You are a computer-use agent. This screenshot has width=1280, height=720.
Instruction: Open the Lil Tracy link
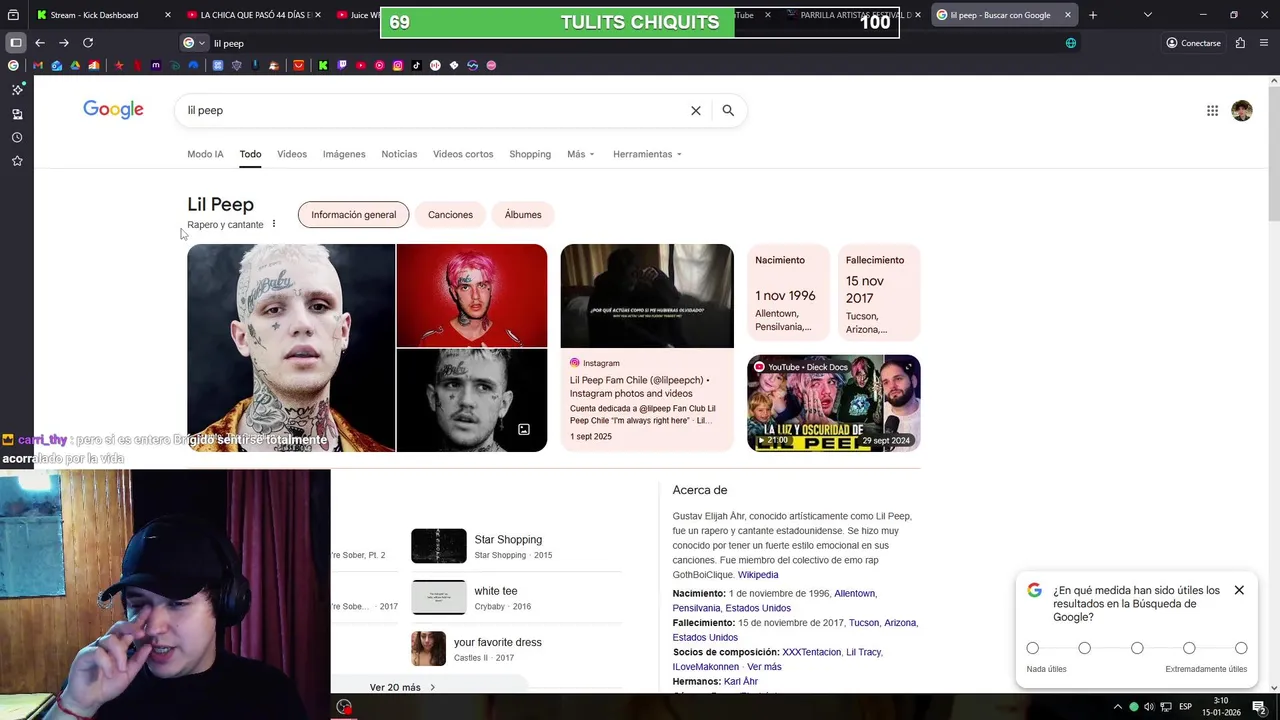864,652
